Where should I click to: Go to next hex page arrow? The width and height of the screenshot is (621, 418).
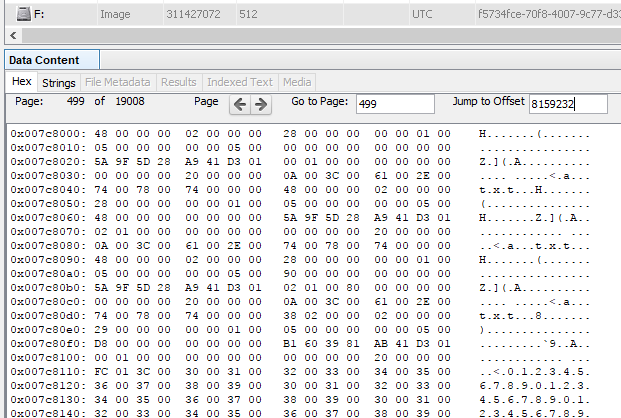pyautogui.click(x=261, y=105)
